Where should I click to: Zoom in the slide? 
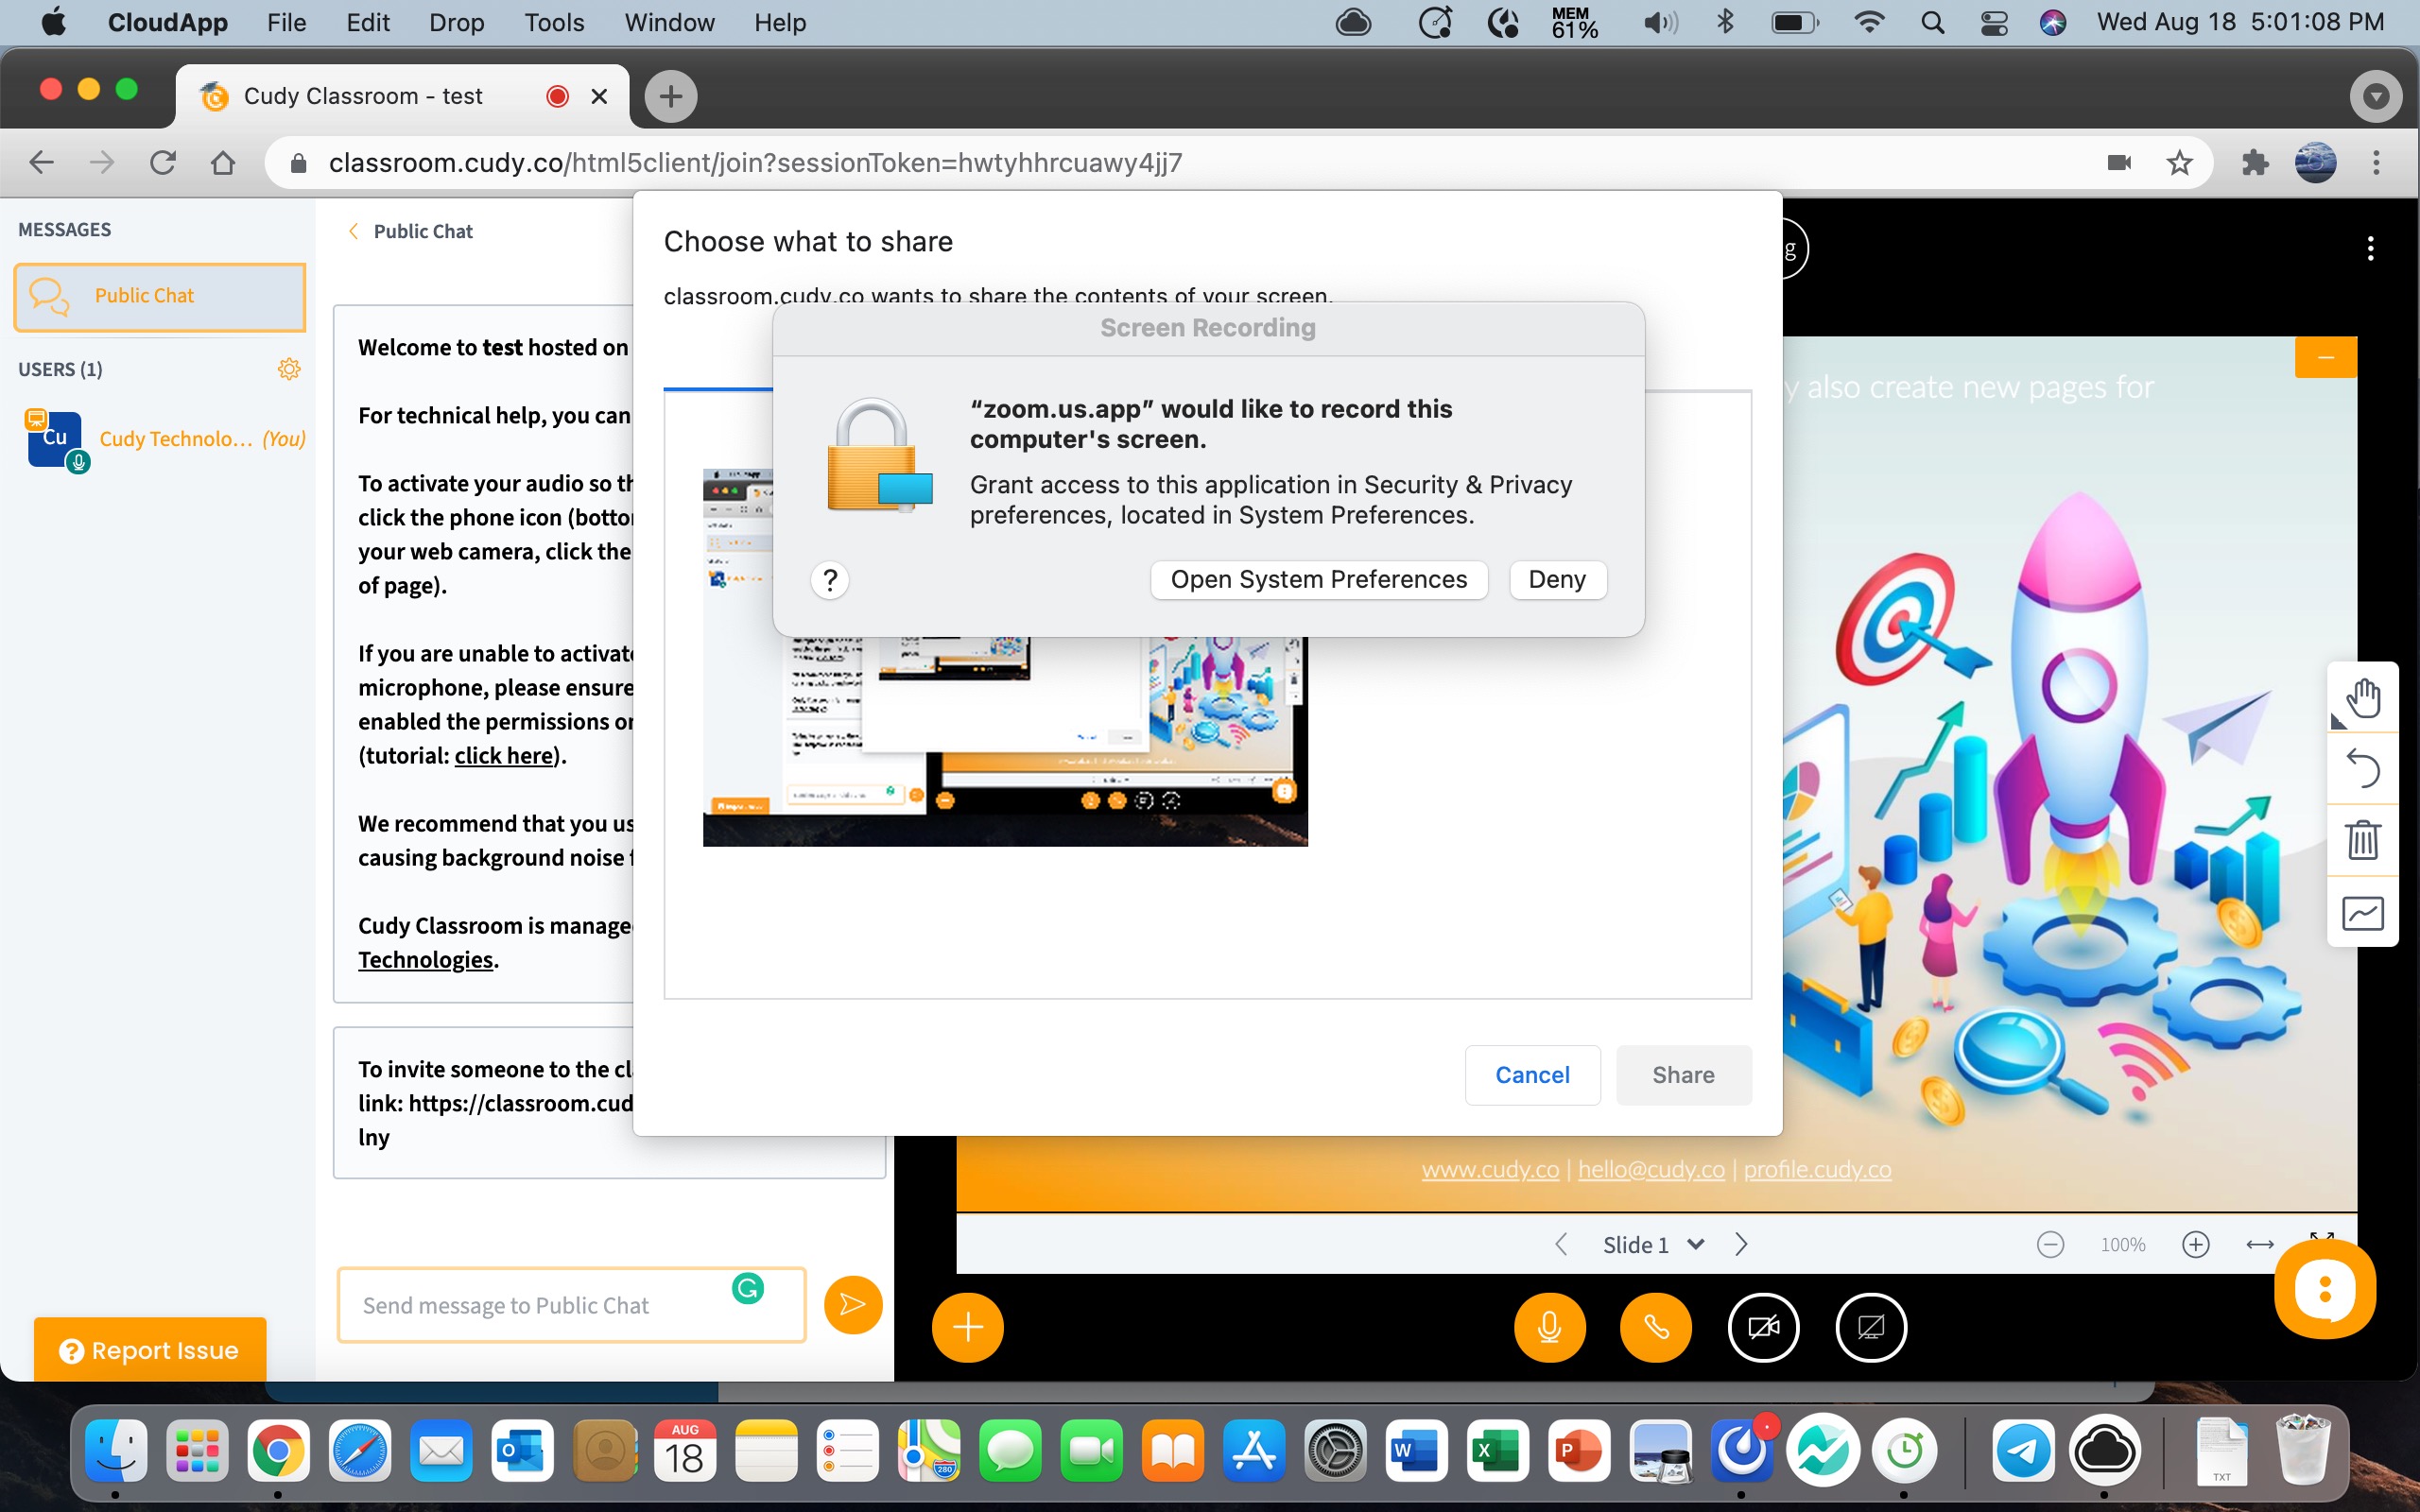2195,1244
